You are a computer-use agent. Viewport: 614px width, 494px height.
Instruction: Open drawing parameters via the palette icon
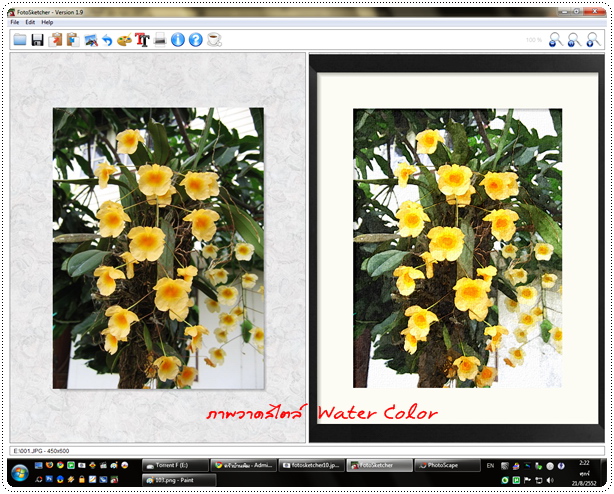pos(125,40)
